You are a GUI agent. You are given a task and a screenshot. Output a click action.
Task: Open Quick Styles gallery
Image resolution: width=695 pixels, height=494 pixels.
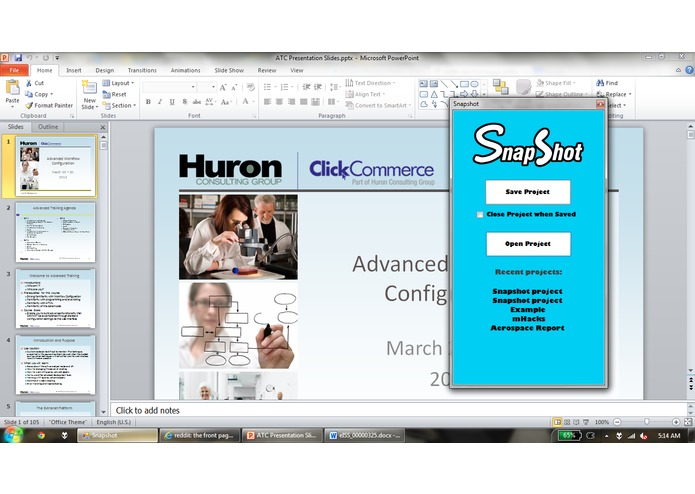pos(523,87)
